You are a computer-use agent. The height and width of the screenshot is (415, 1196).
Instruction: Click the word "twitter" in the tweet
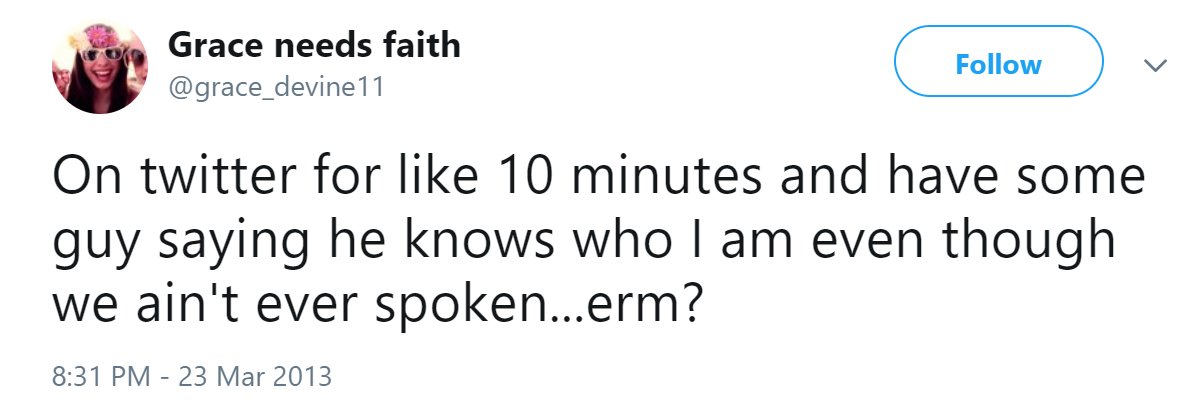point(219,175)
